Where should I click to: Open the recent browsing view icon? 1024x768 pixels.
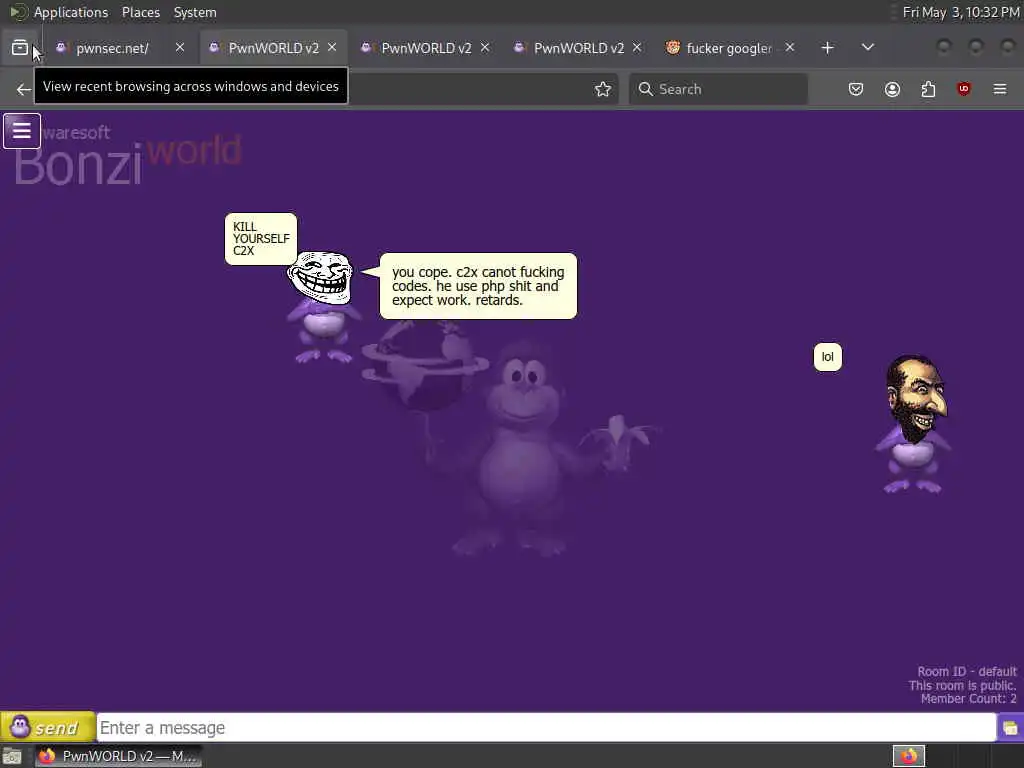click(x=20, y=48)
